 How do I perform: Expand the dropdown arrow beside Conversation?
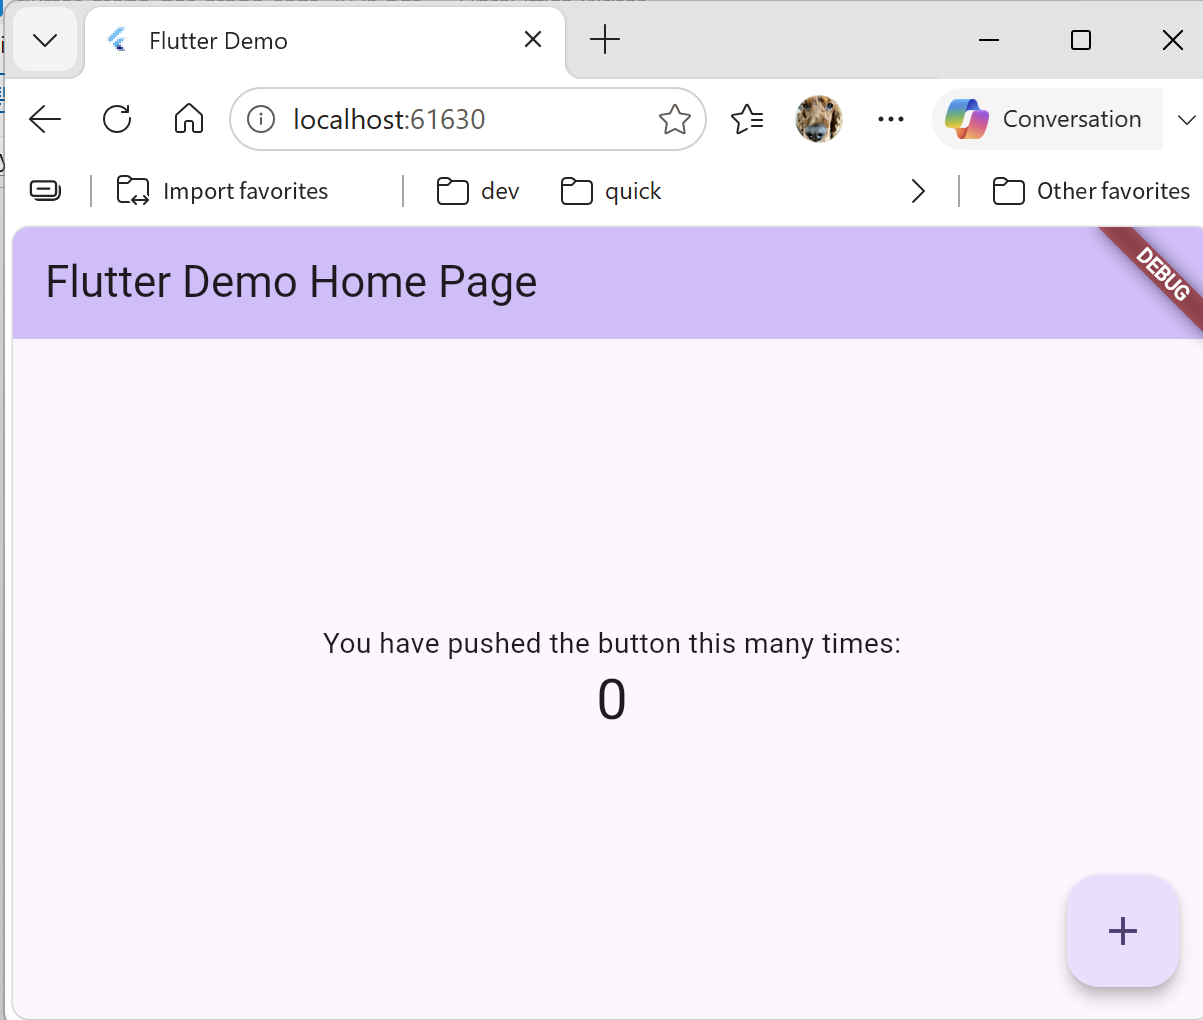coord(1187,119)
